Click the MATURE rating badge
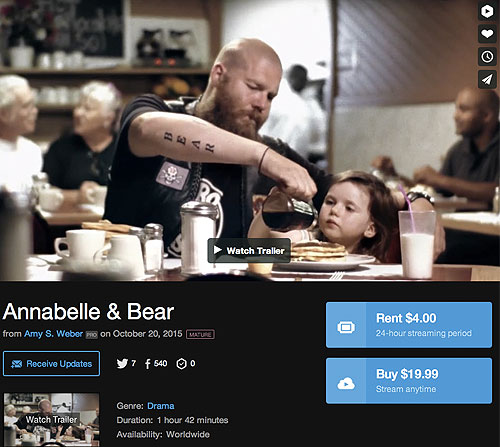Image resolution: width=500 pixels, height=447 pixels. [x=200, y=334]
